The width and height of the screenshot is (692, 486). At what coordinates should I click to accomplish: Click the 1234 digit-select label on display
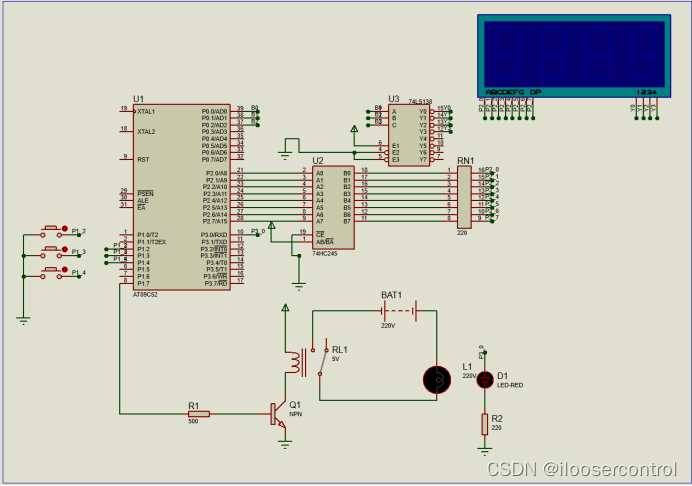click(x=646, y=92)
